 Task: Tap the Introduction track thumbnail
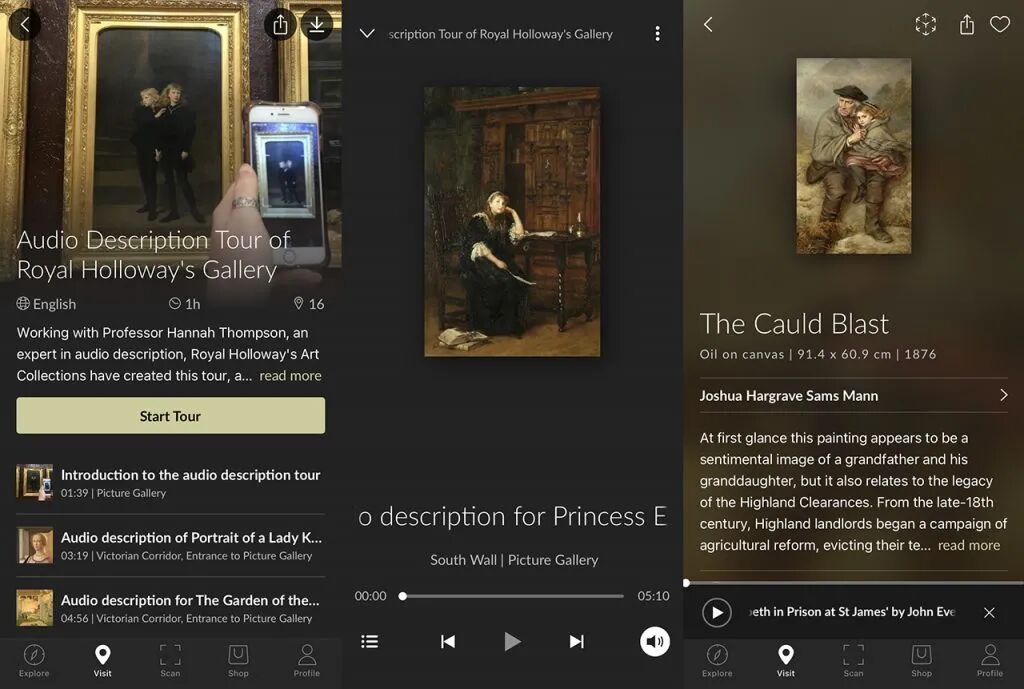click(35, 482)
